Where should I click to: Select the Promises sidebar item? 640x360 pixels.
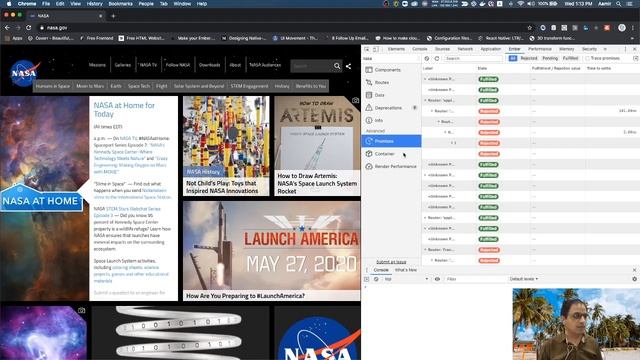(391, 141)
